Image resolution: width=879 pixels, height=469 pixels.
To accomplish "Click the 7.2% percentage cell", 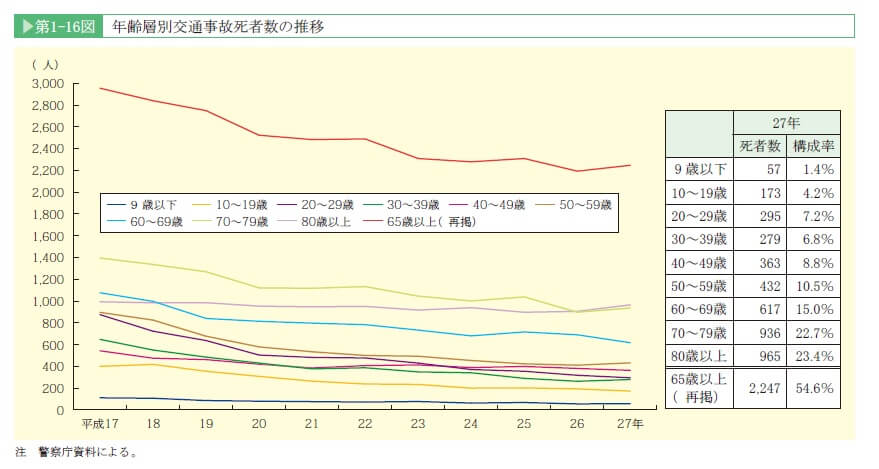I will [x=818, y=216].
